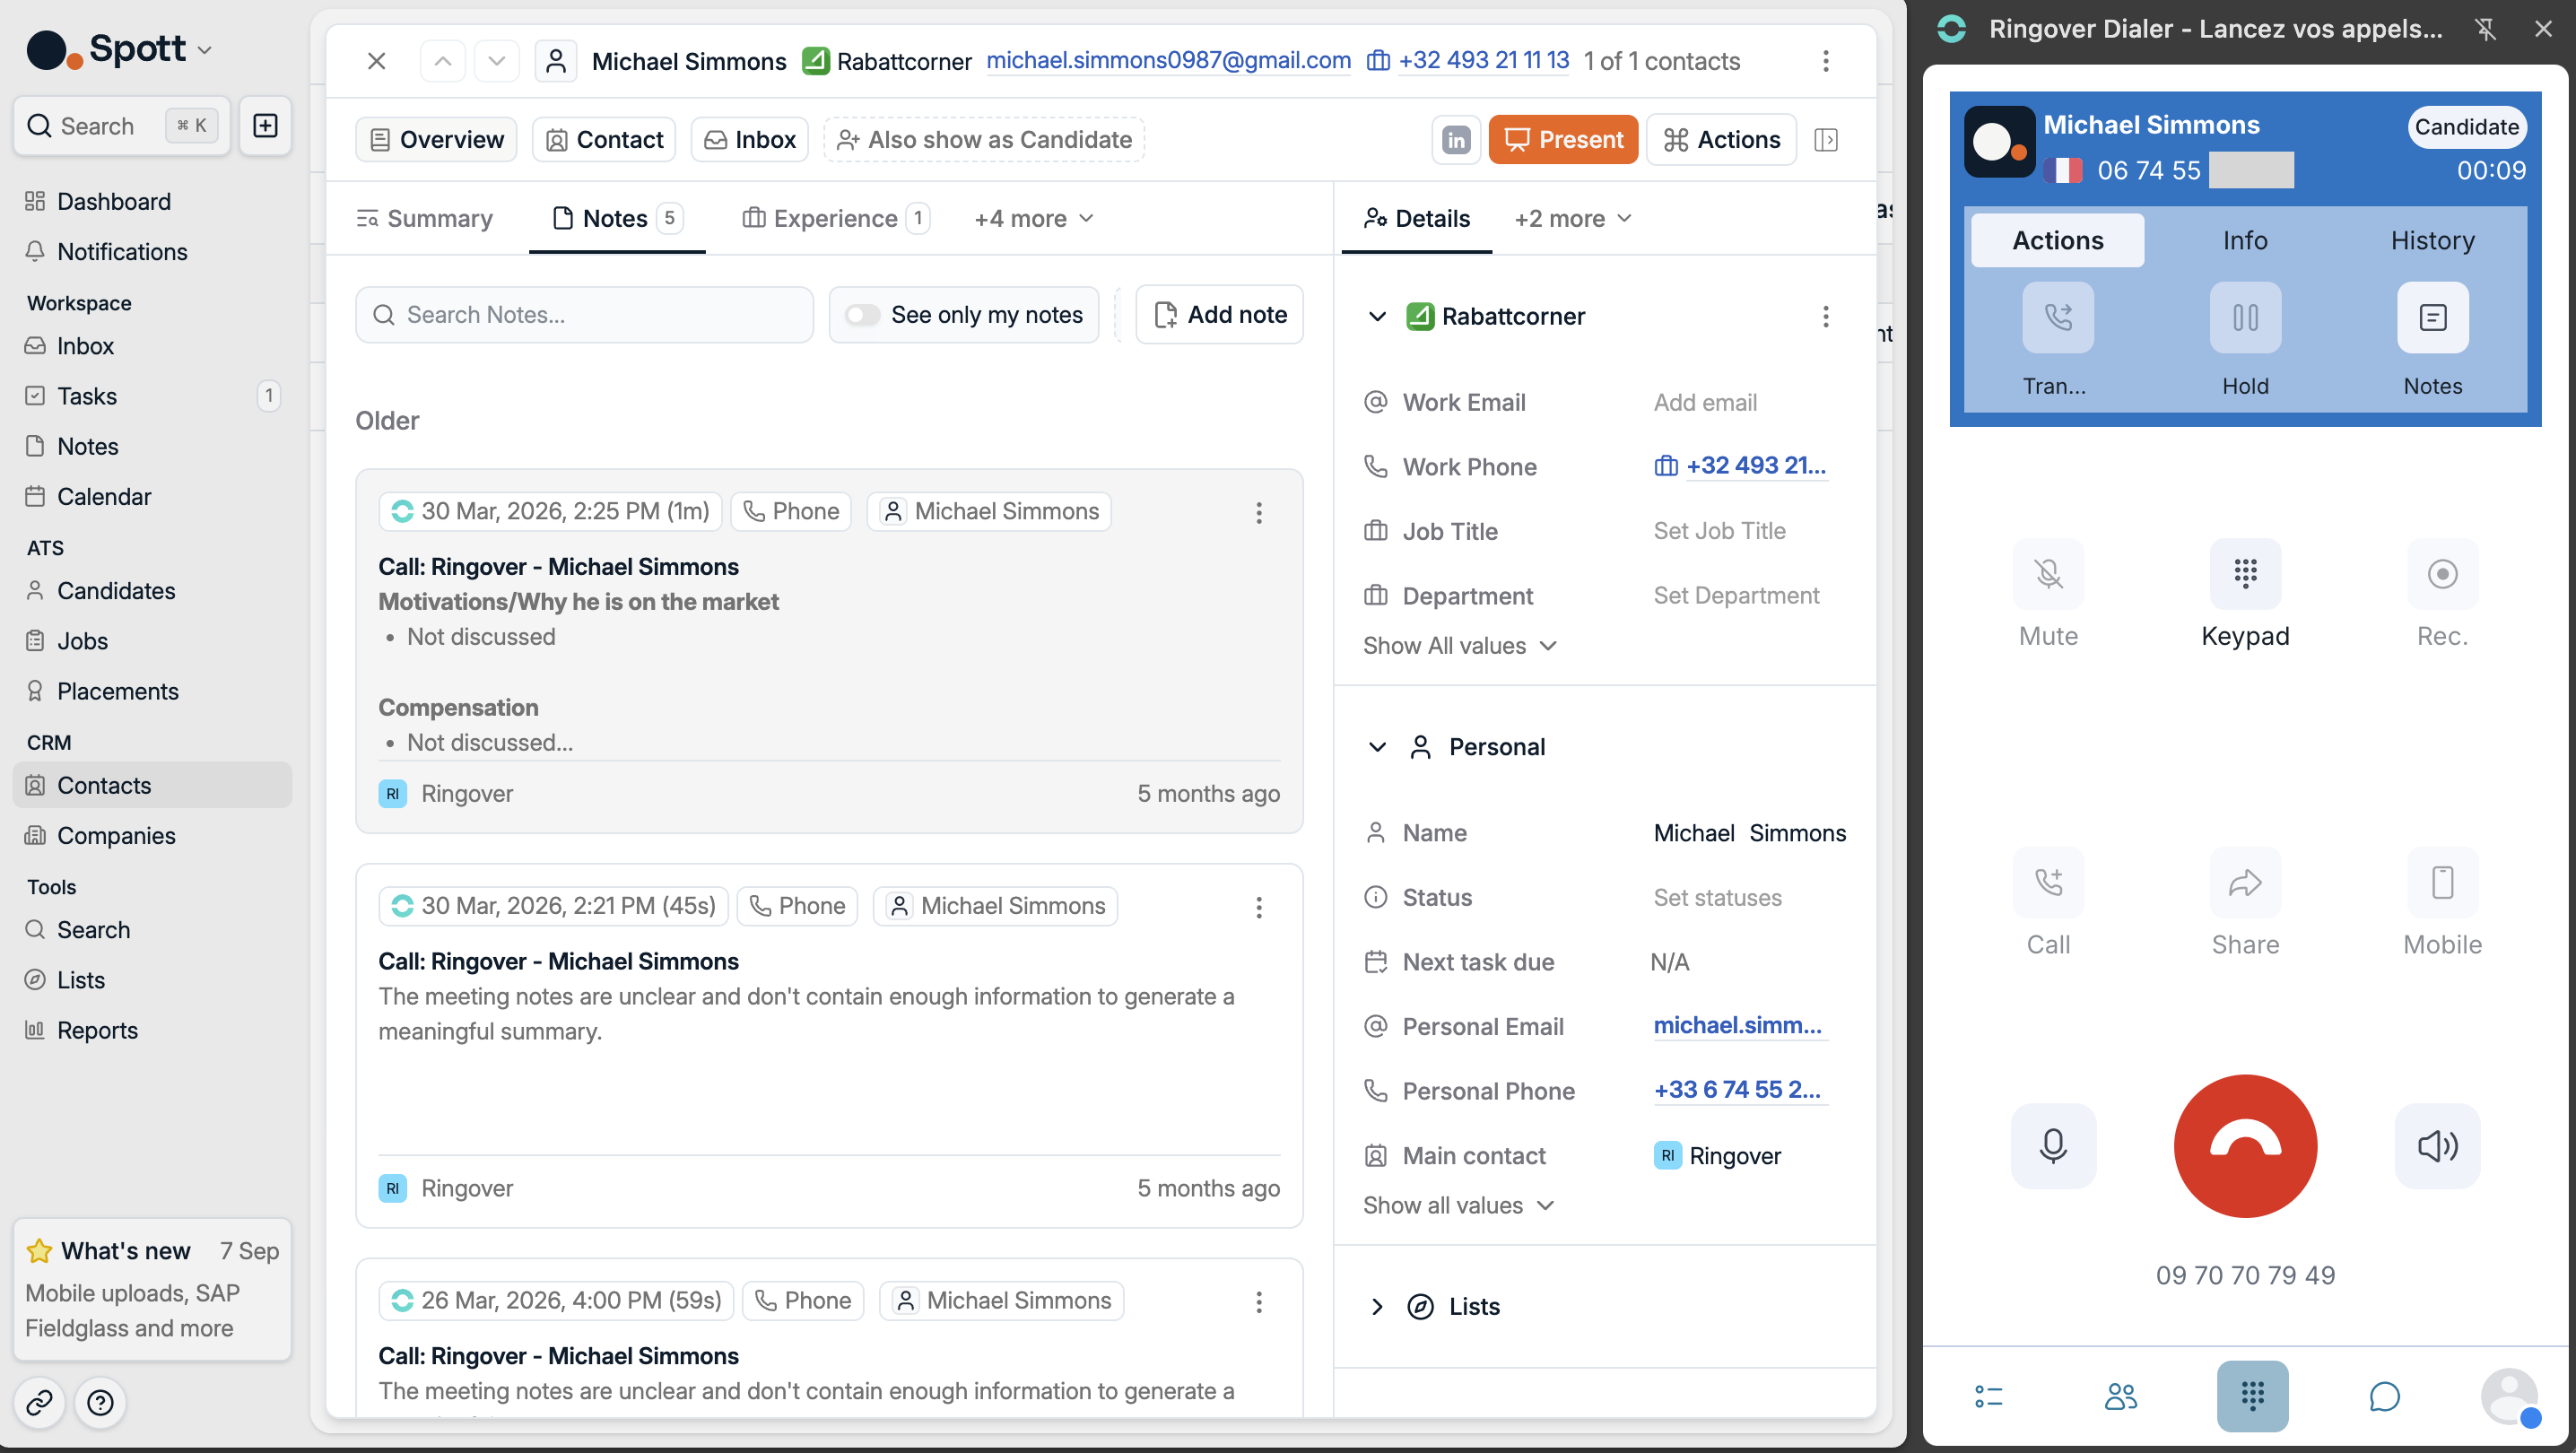Expand Show All values under Rabattcorner
This screenshot has width=2576, height=1453.
[x=1460, y=646]
